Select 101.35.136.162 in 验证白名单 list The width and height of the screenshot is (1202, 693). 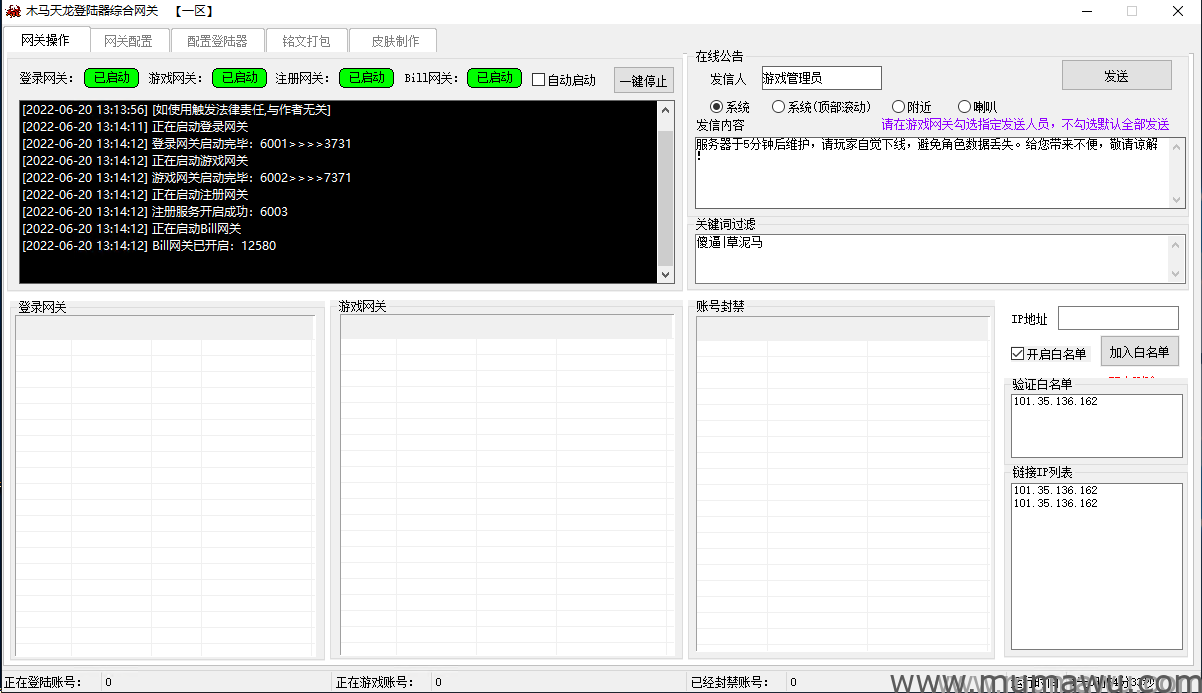(1055, 402)
